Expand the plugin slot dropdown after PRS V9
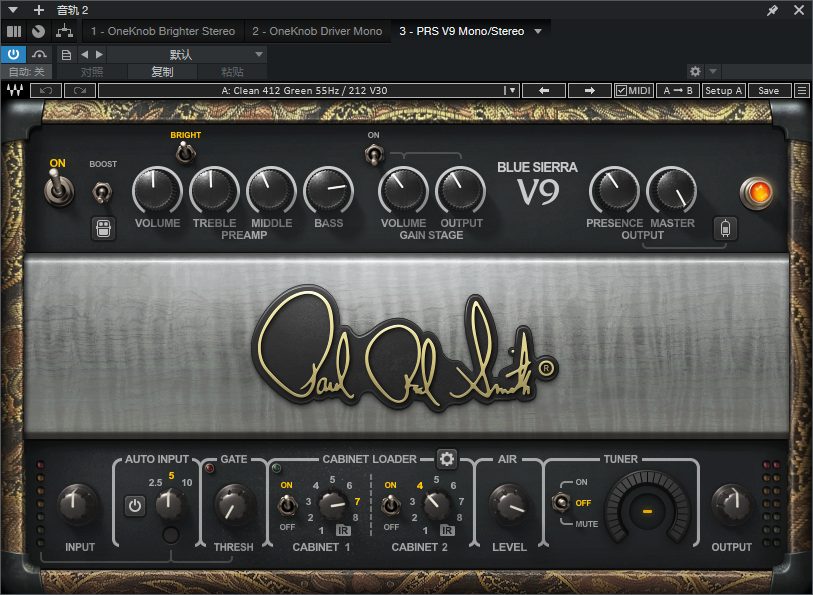This screenshot has height=595, width=813. point(538,31)
